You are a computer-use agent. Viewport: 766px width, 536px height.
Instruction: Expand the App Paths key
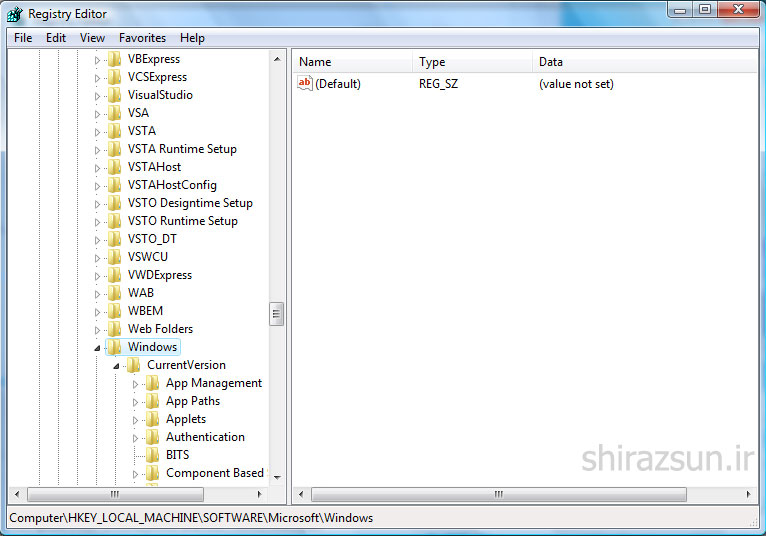pyautogui.click(x=135, y=402)
